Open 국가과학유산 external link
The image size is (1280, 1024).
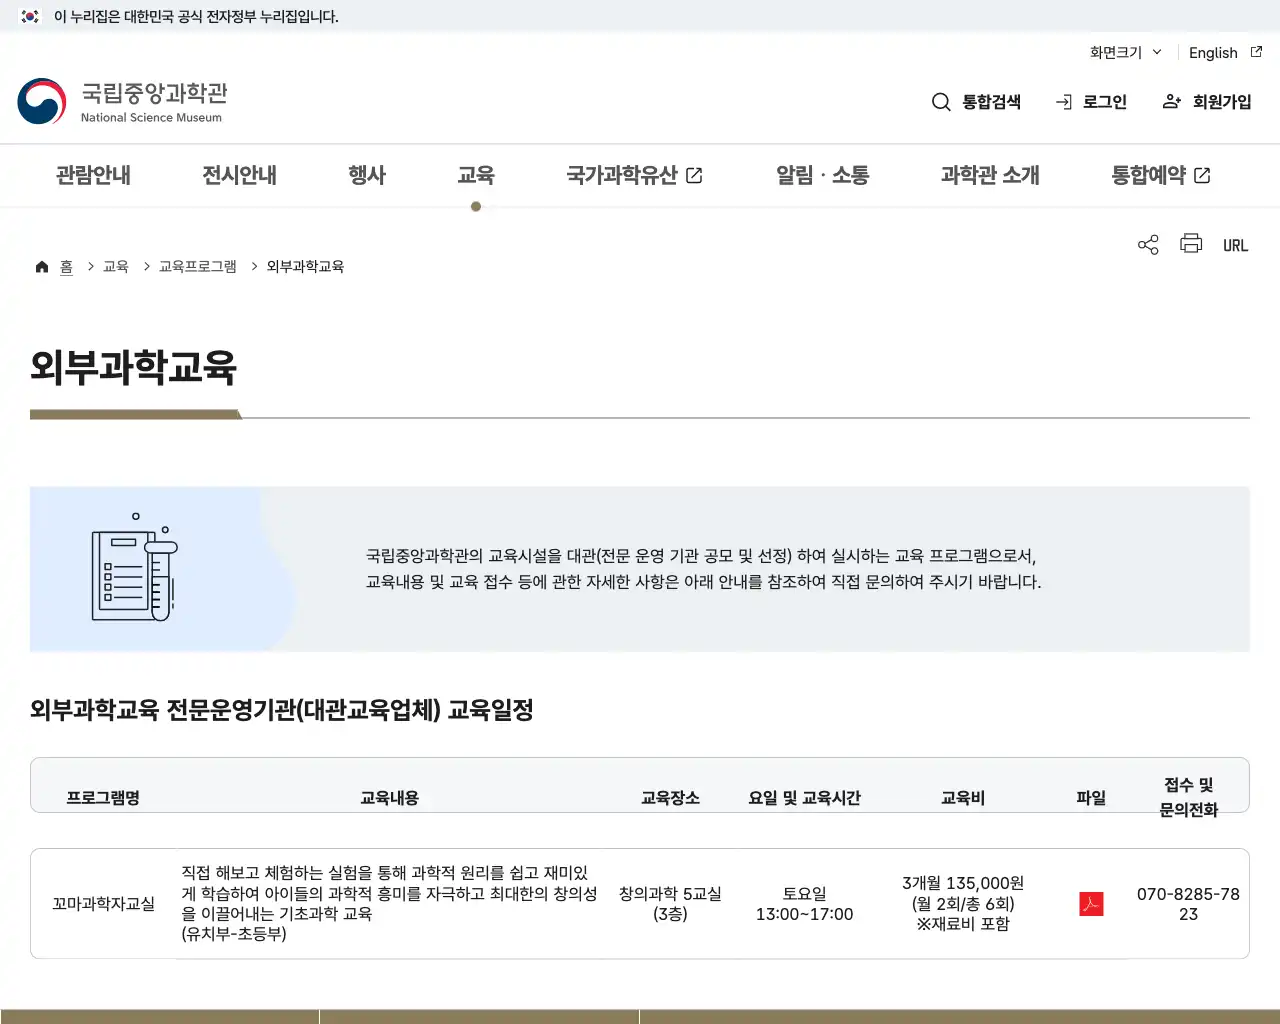point(634,175)
